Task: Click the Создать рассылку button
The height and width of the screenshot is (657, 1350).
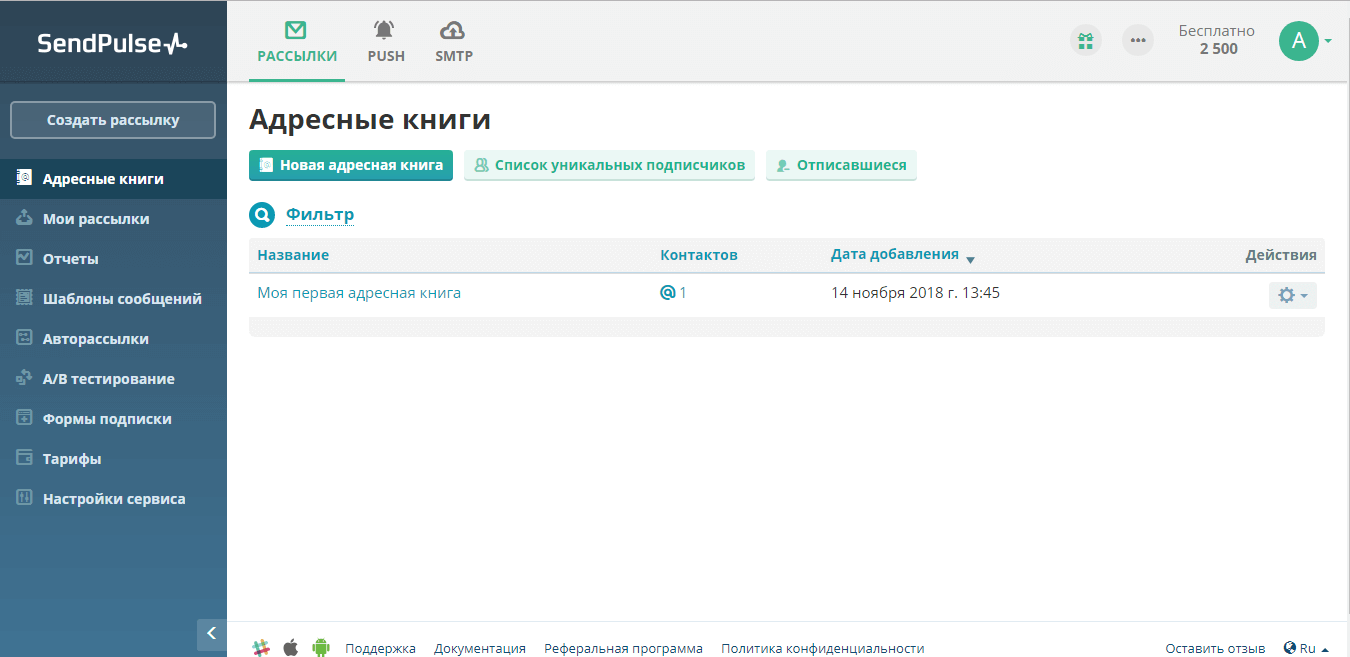Action: click(x=113, y=120)
